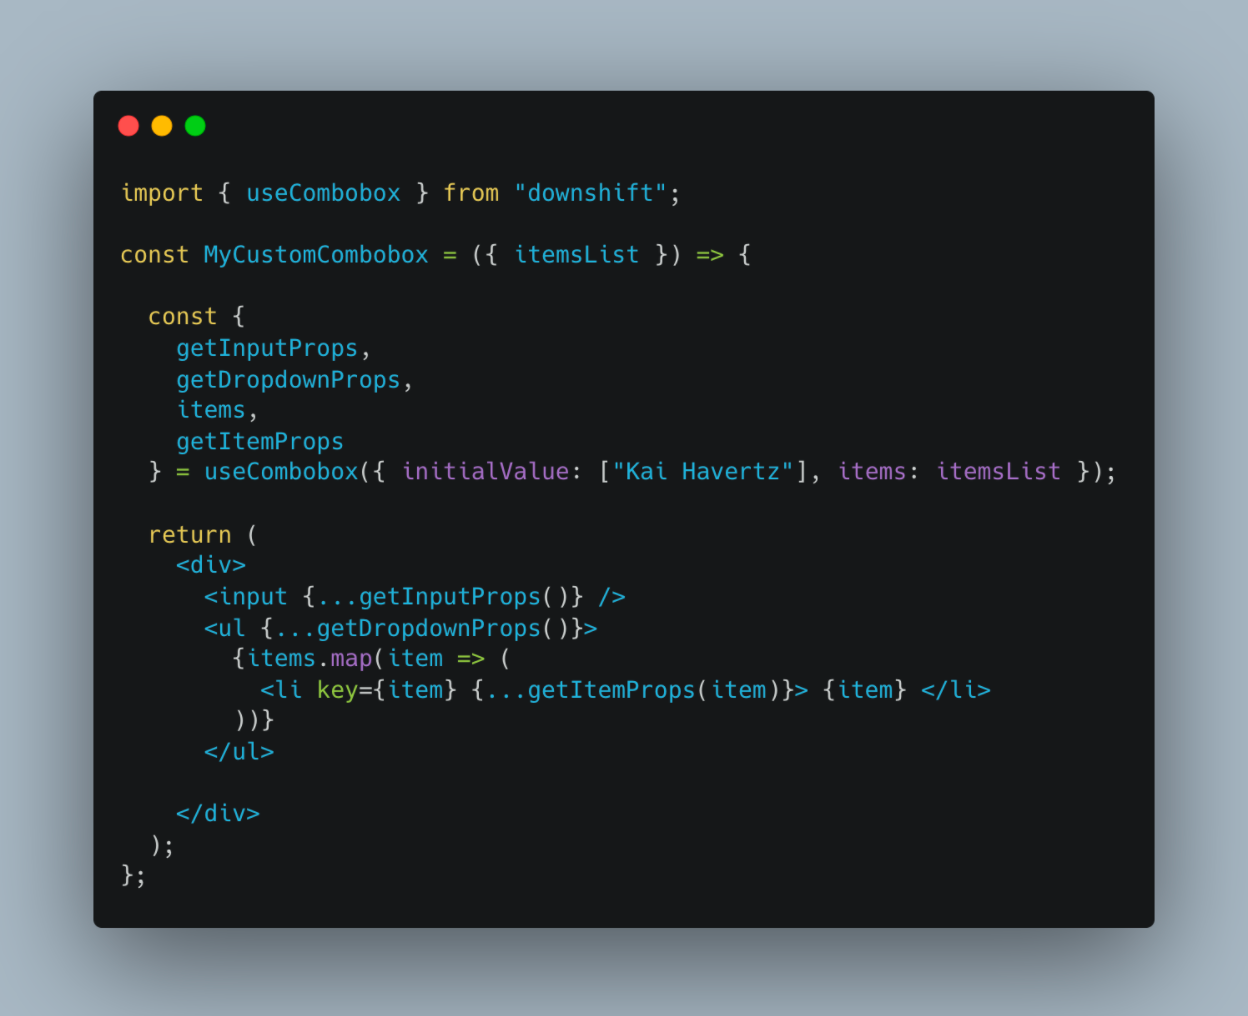This screenshot has width=1248, height=1016.
Task: Click the itemsList parameter in the arrow function
Action: coord(577,255)
